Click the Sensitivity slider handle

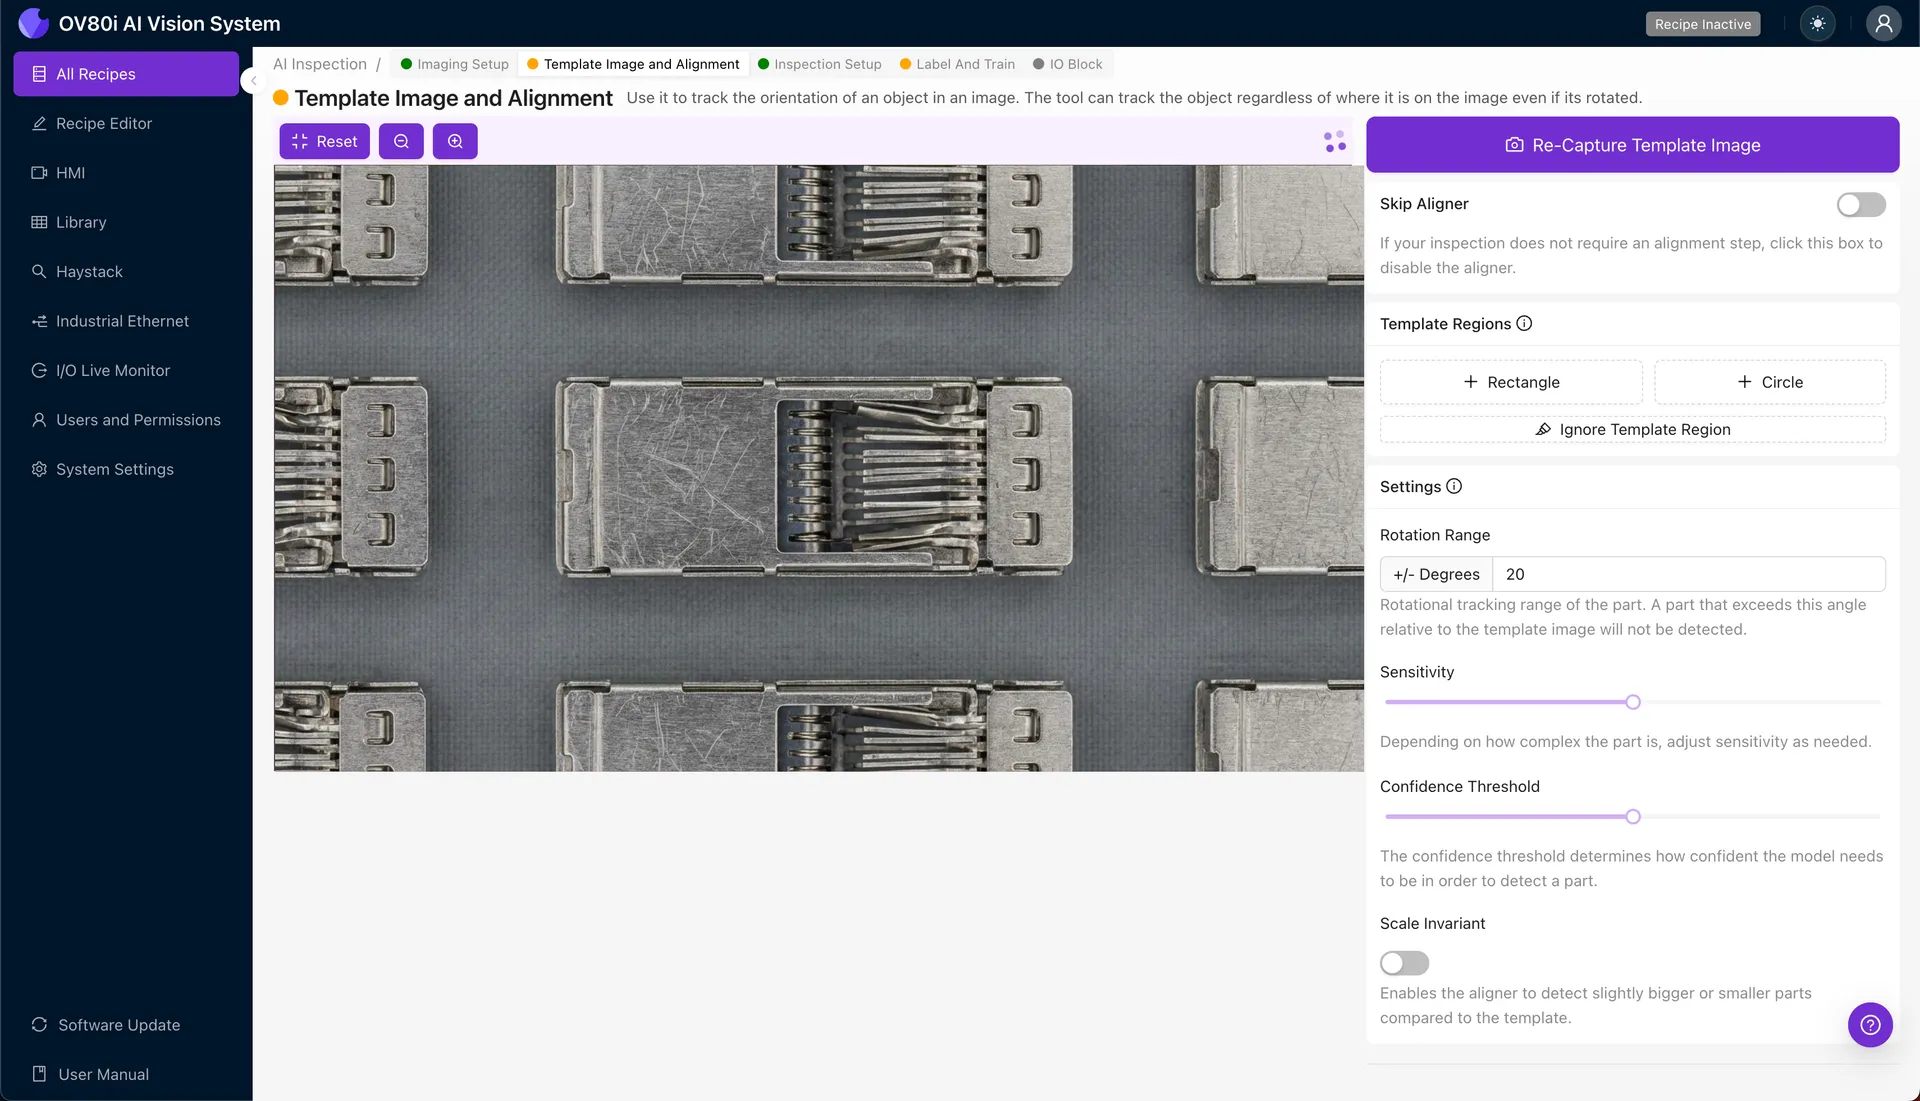1633,703
